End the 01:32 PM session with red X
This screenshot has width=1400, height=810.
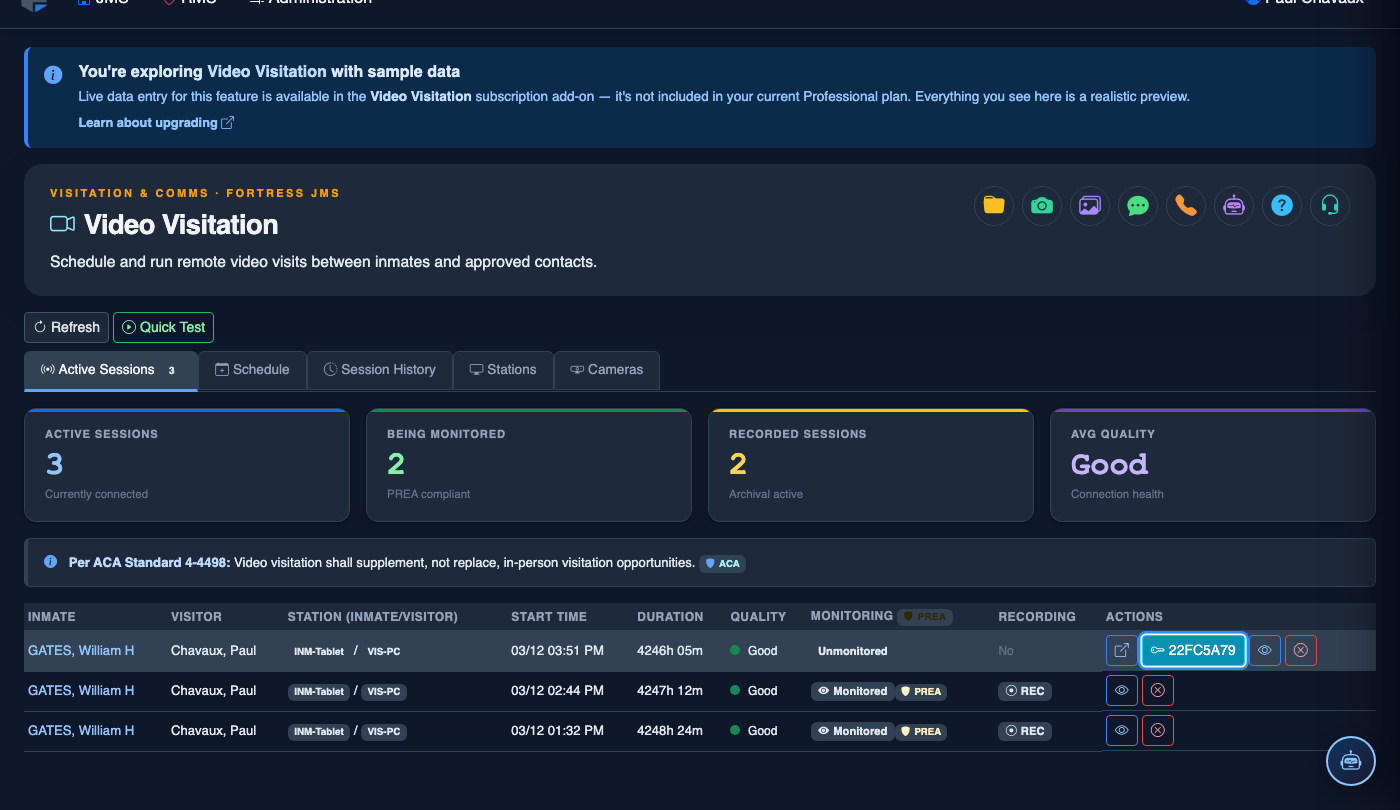click(x=1158, y=730)
